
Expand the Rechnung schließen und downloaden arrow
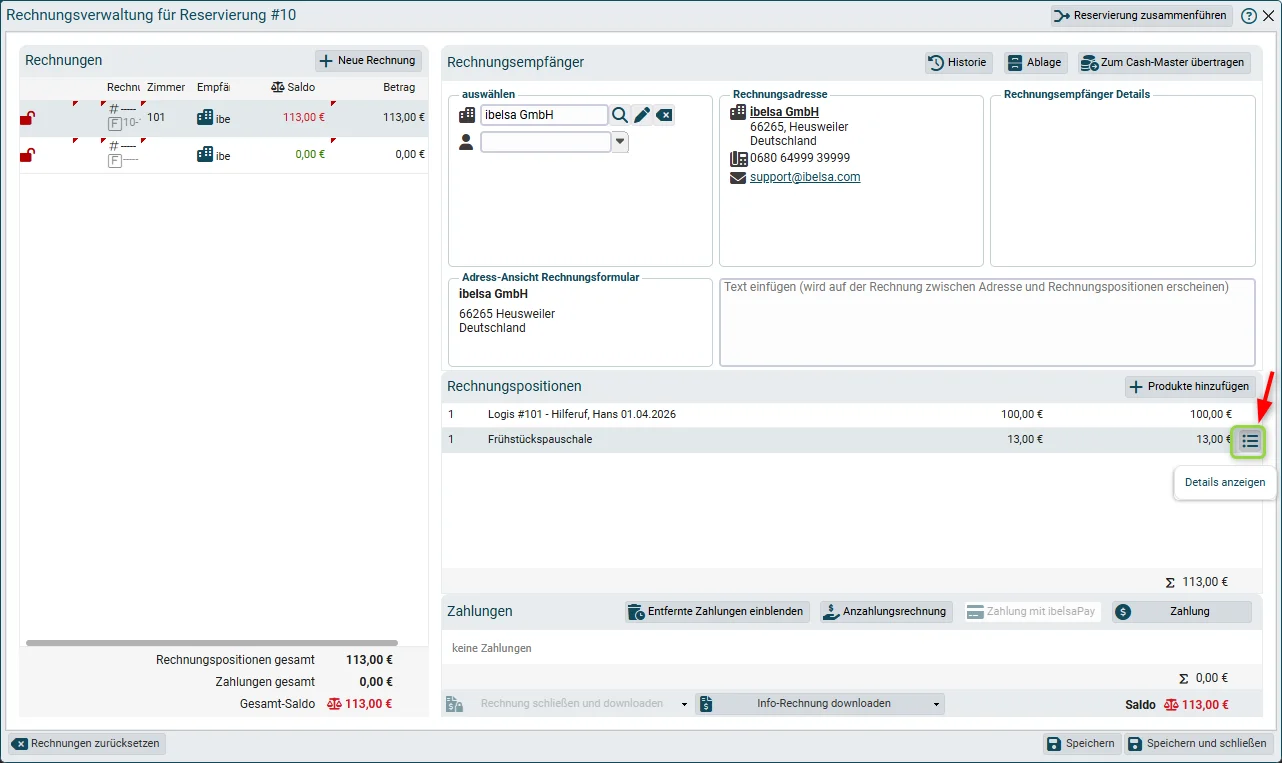tap(684, 704)
